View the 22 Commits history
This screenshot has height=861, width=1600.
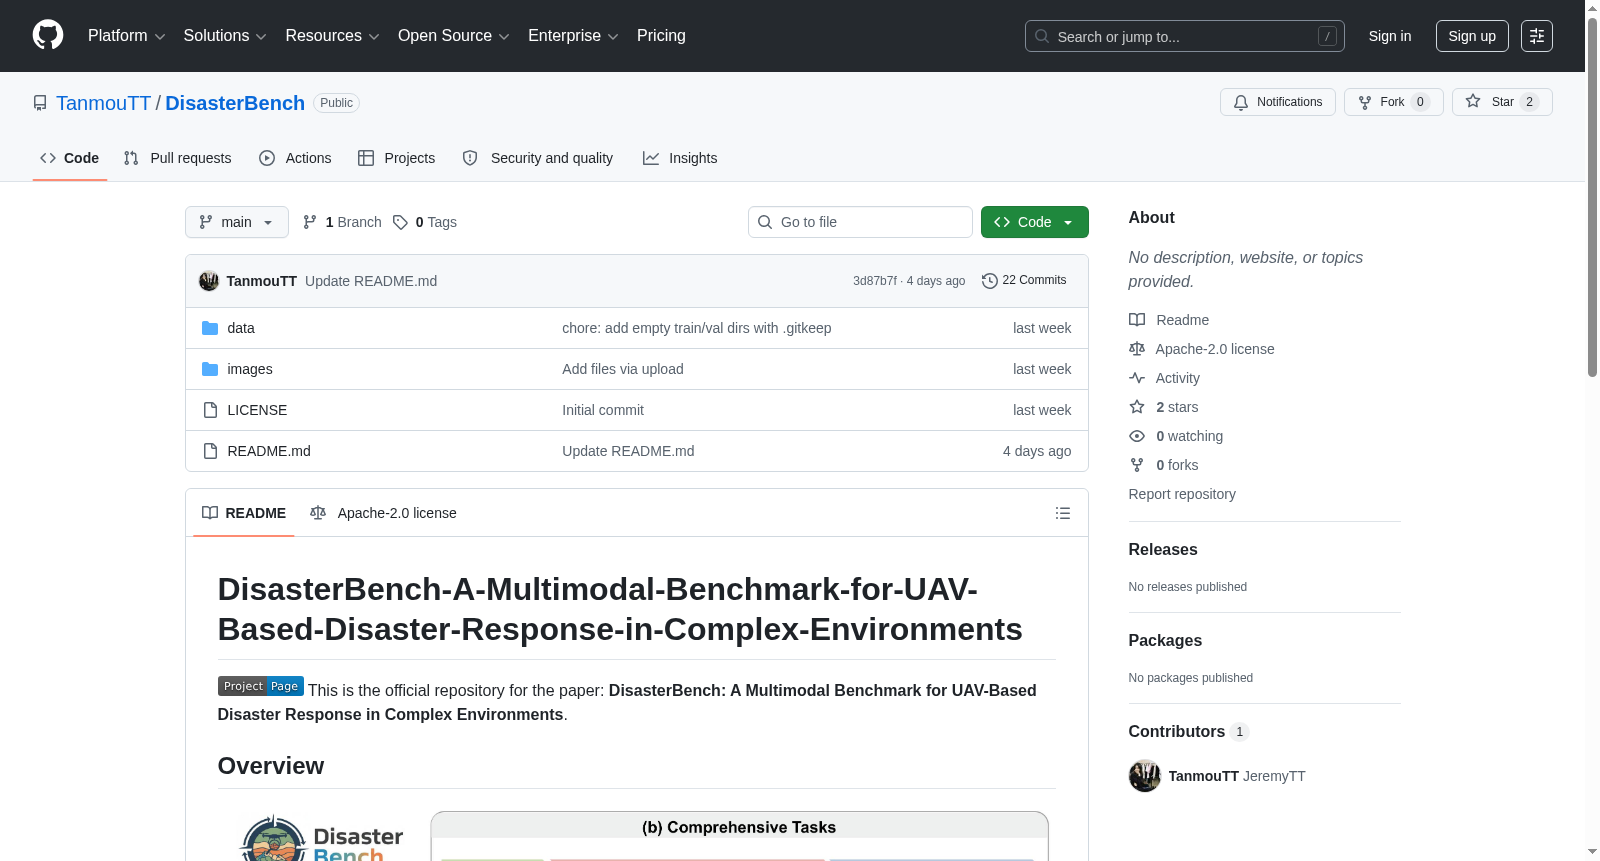tap(1025, 281)
